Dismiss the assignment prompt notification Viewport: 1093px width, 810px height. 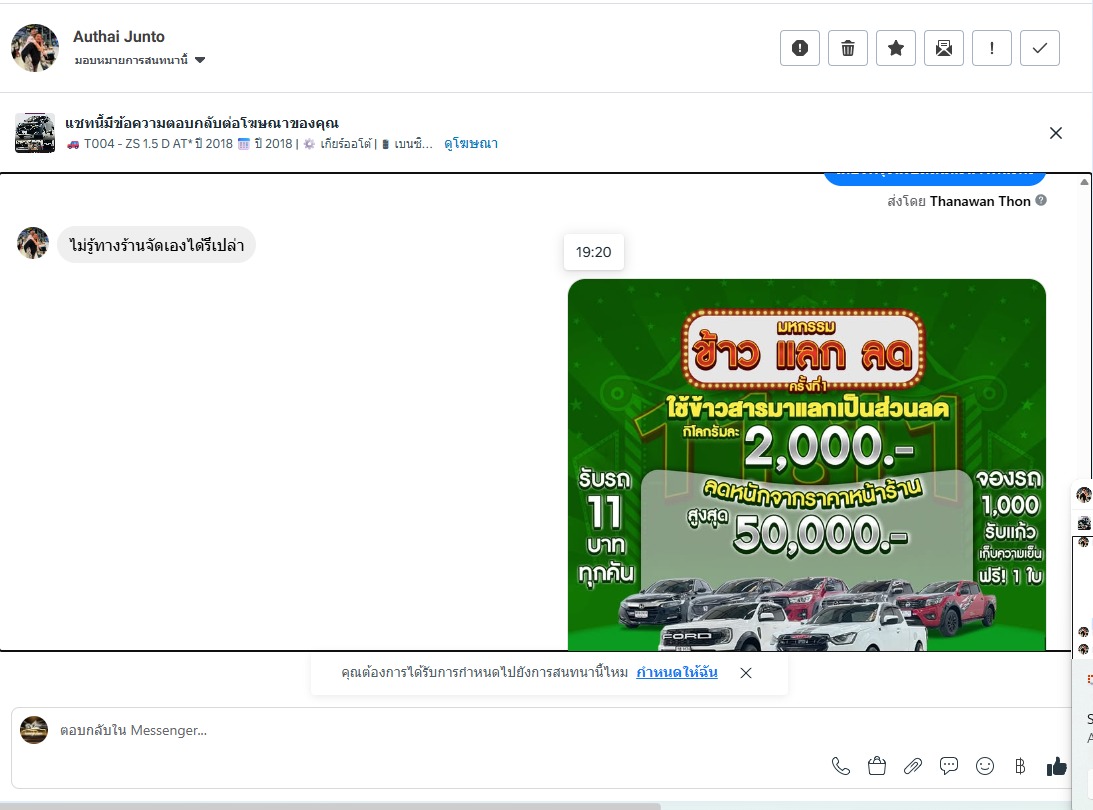(746, 673)
